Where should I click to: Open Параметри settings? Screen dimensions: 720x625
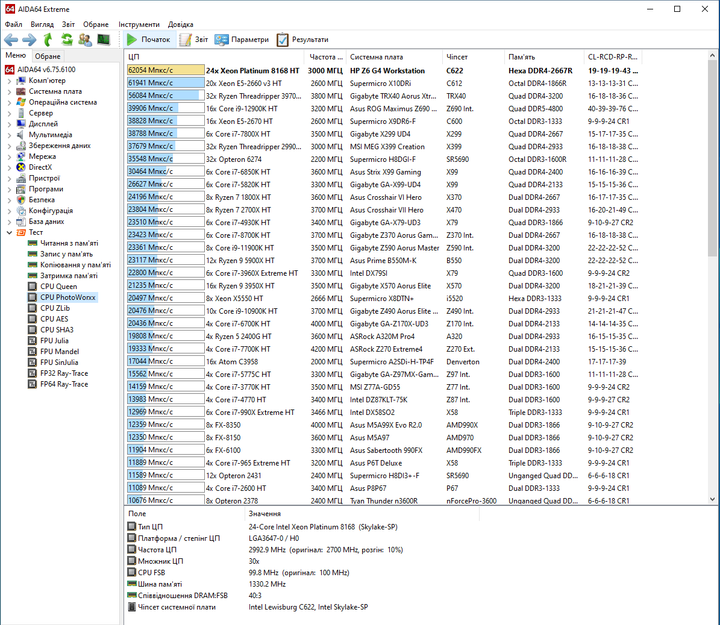tap(242, 39)
